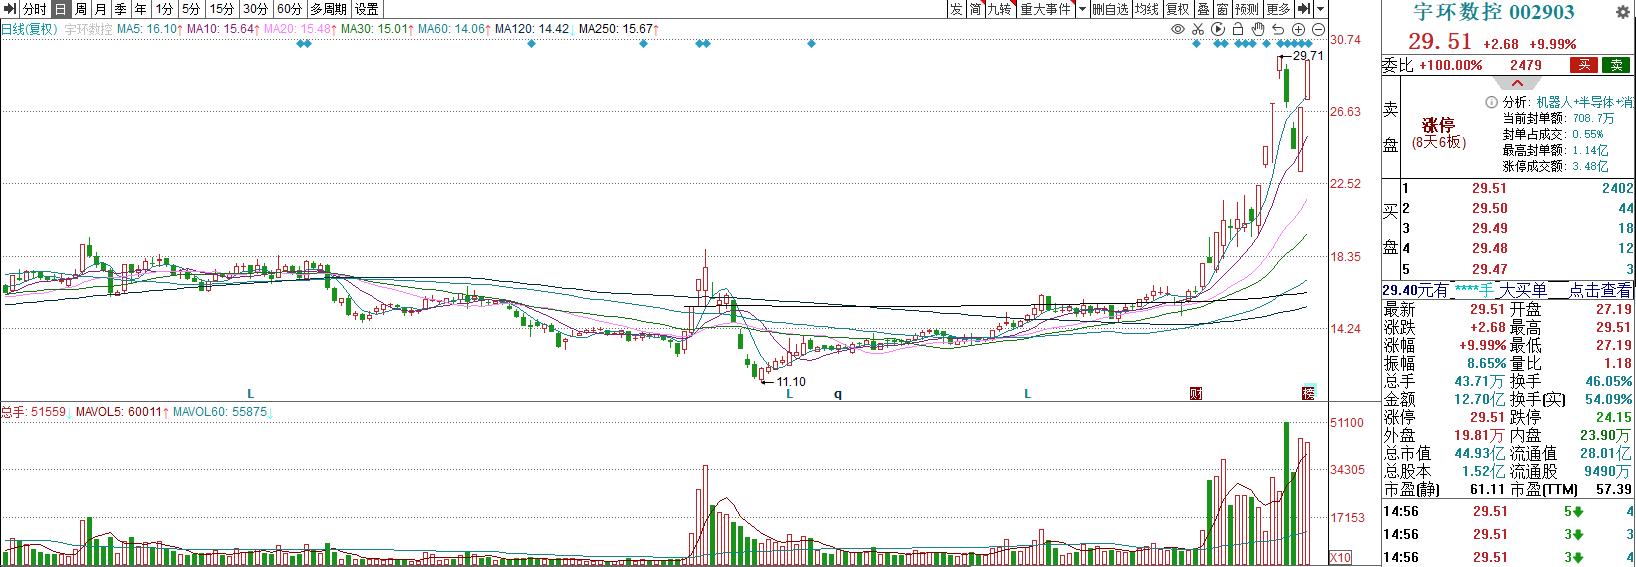Click the 点击查看 large order link
This screenshot has width=1636, height=567.
1600,290
